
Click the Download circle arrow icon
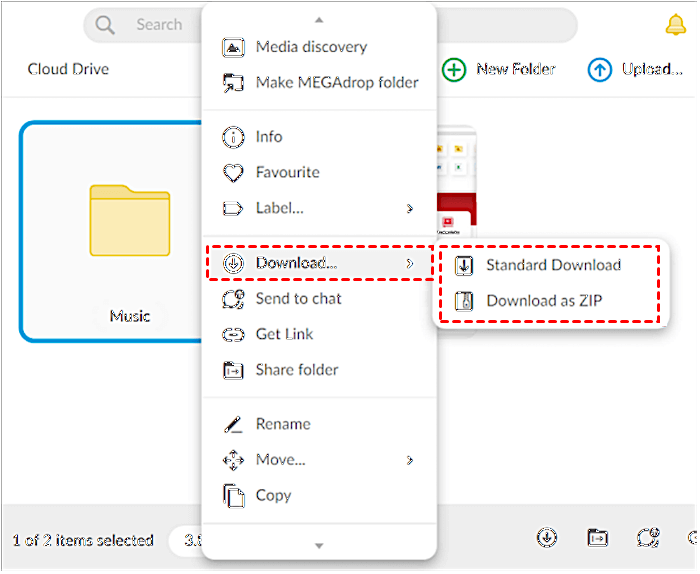pyautogui.click(x=233, y=263)
